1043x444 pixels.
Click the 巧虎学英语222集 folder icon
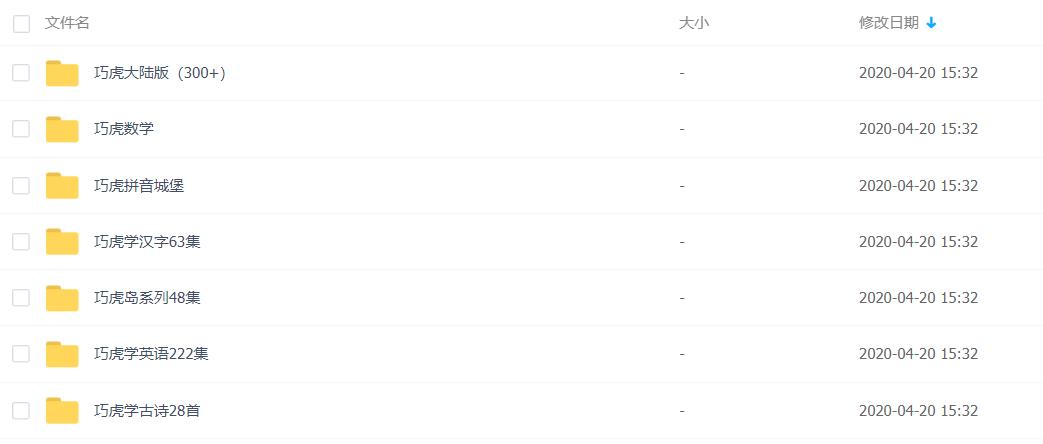[x=62, y=354]
